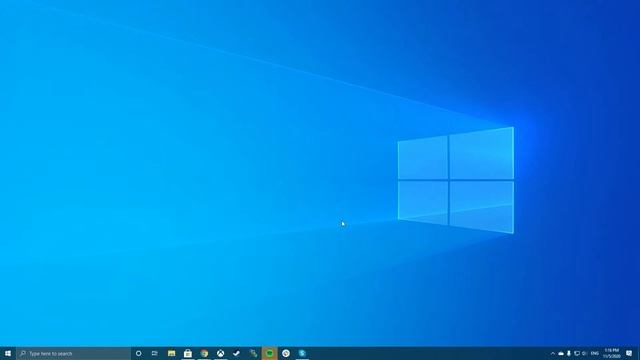Launch Google Chrome from the taskbar

(x=204, y=353)
